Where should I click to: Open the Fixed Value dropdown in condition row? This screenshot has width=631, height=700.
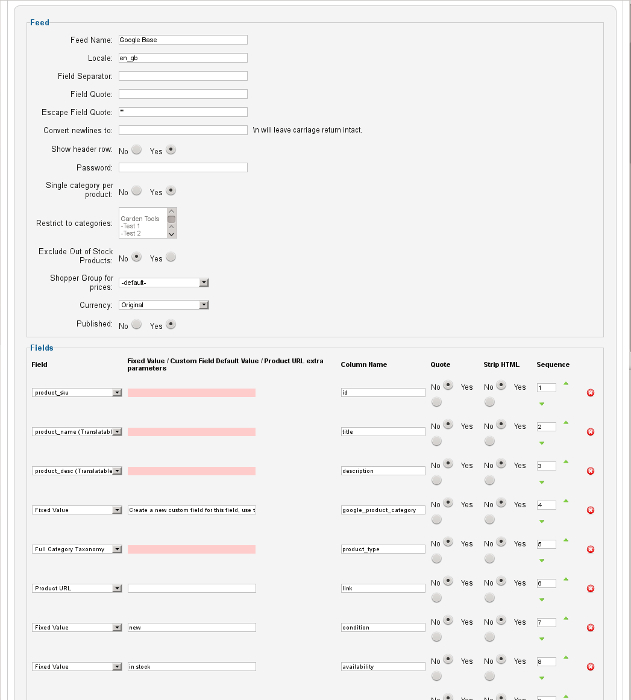pos(77,628)
